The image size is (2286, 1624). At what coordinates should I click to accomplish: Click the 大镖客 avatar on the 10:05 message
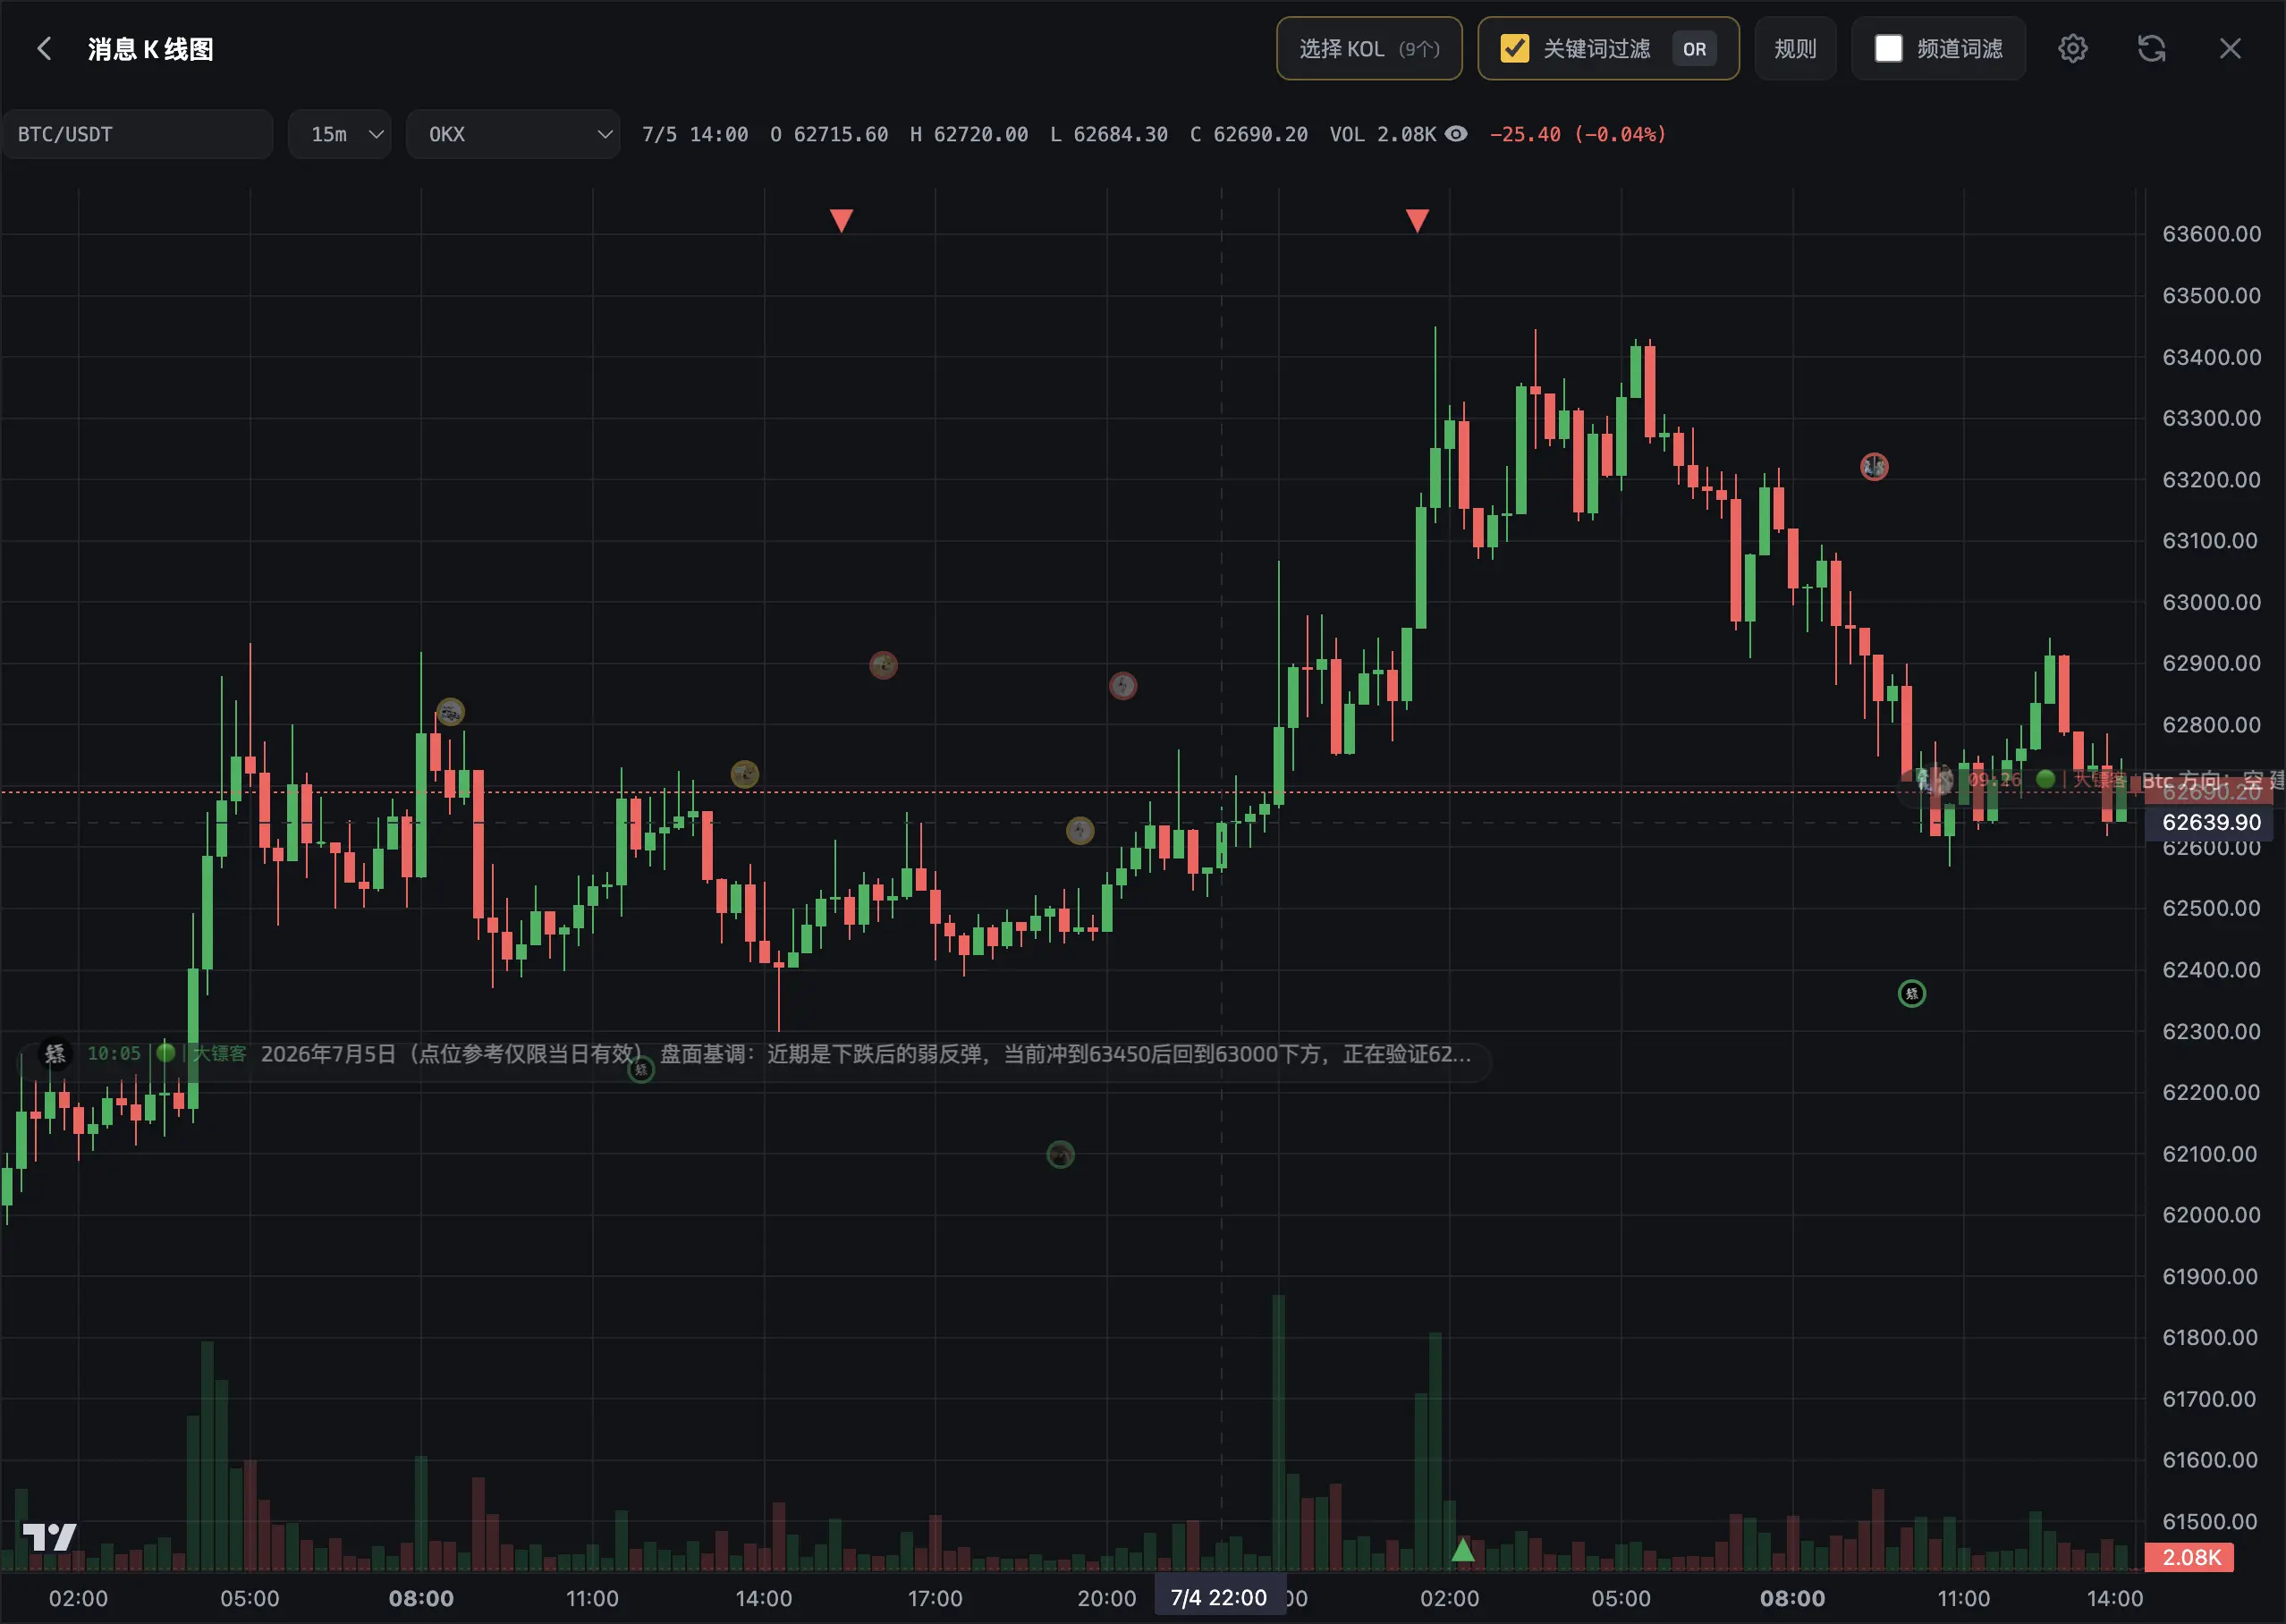click(55, 1054)
